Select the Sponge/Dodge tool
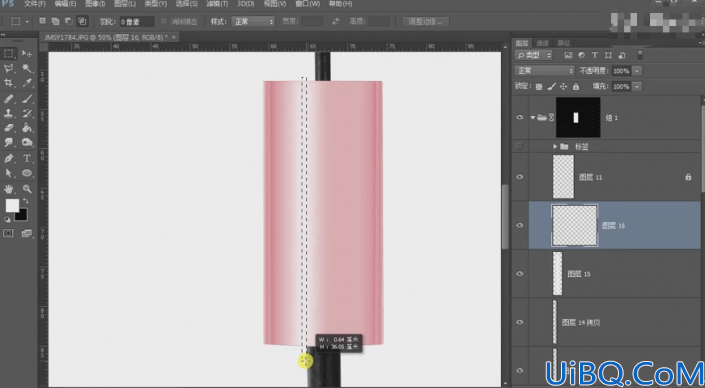The image size is (705, 388). (27, 143)
